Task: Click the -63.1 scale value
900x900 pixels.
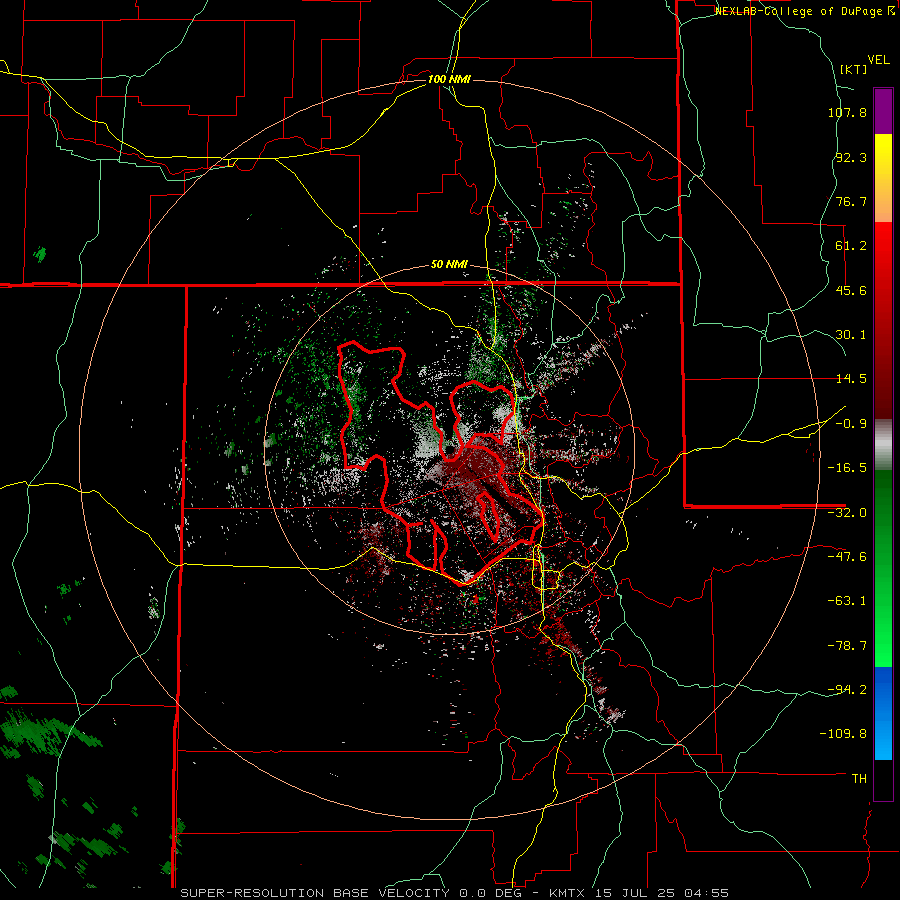Action: coord(847,601)
